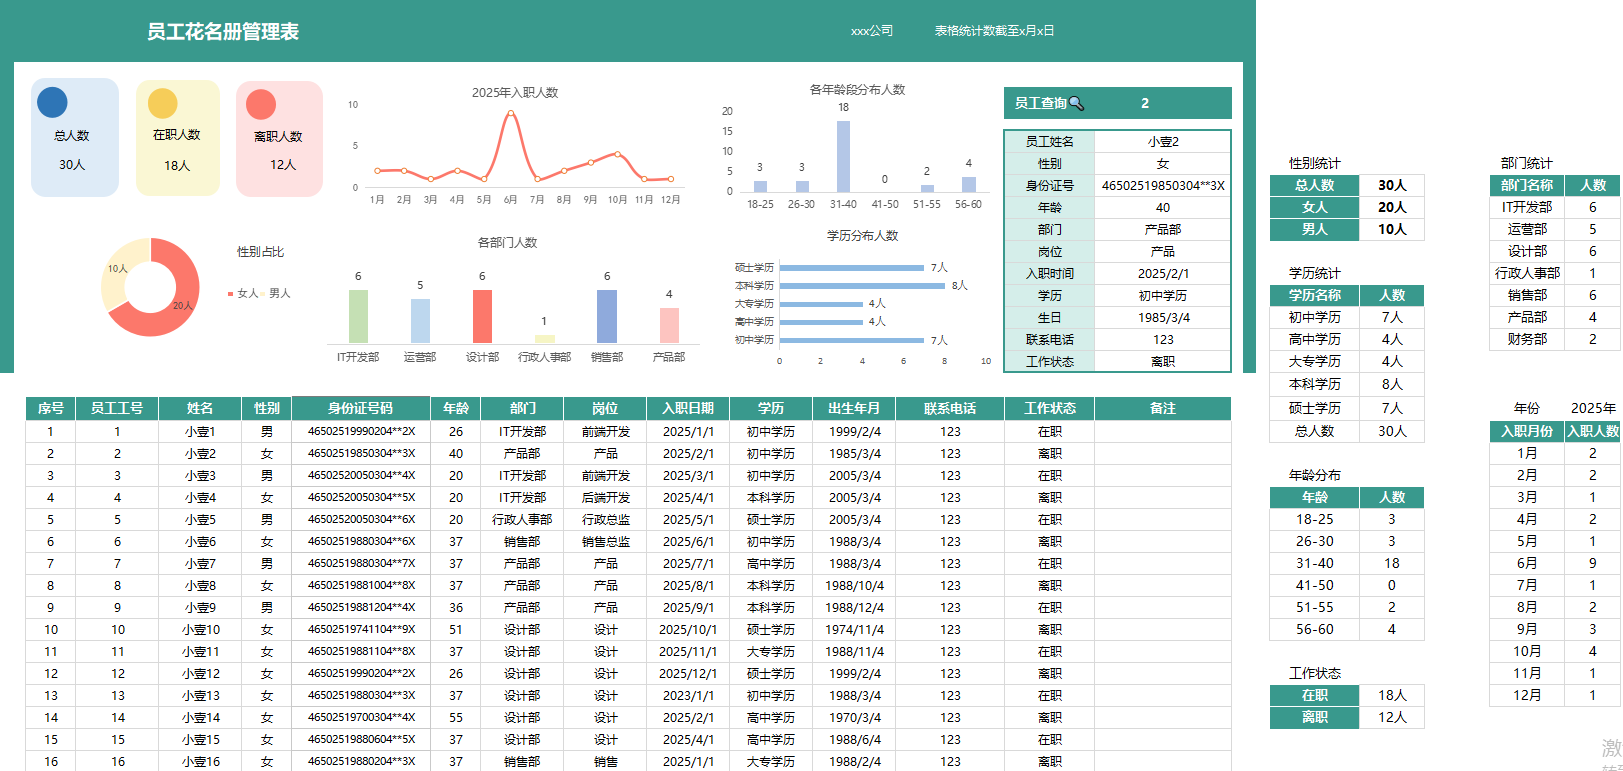
Task: Click the blue circle on 总人数 card
Action: pyautogui.click(x=52, y=102)
